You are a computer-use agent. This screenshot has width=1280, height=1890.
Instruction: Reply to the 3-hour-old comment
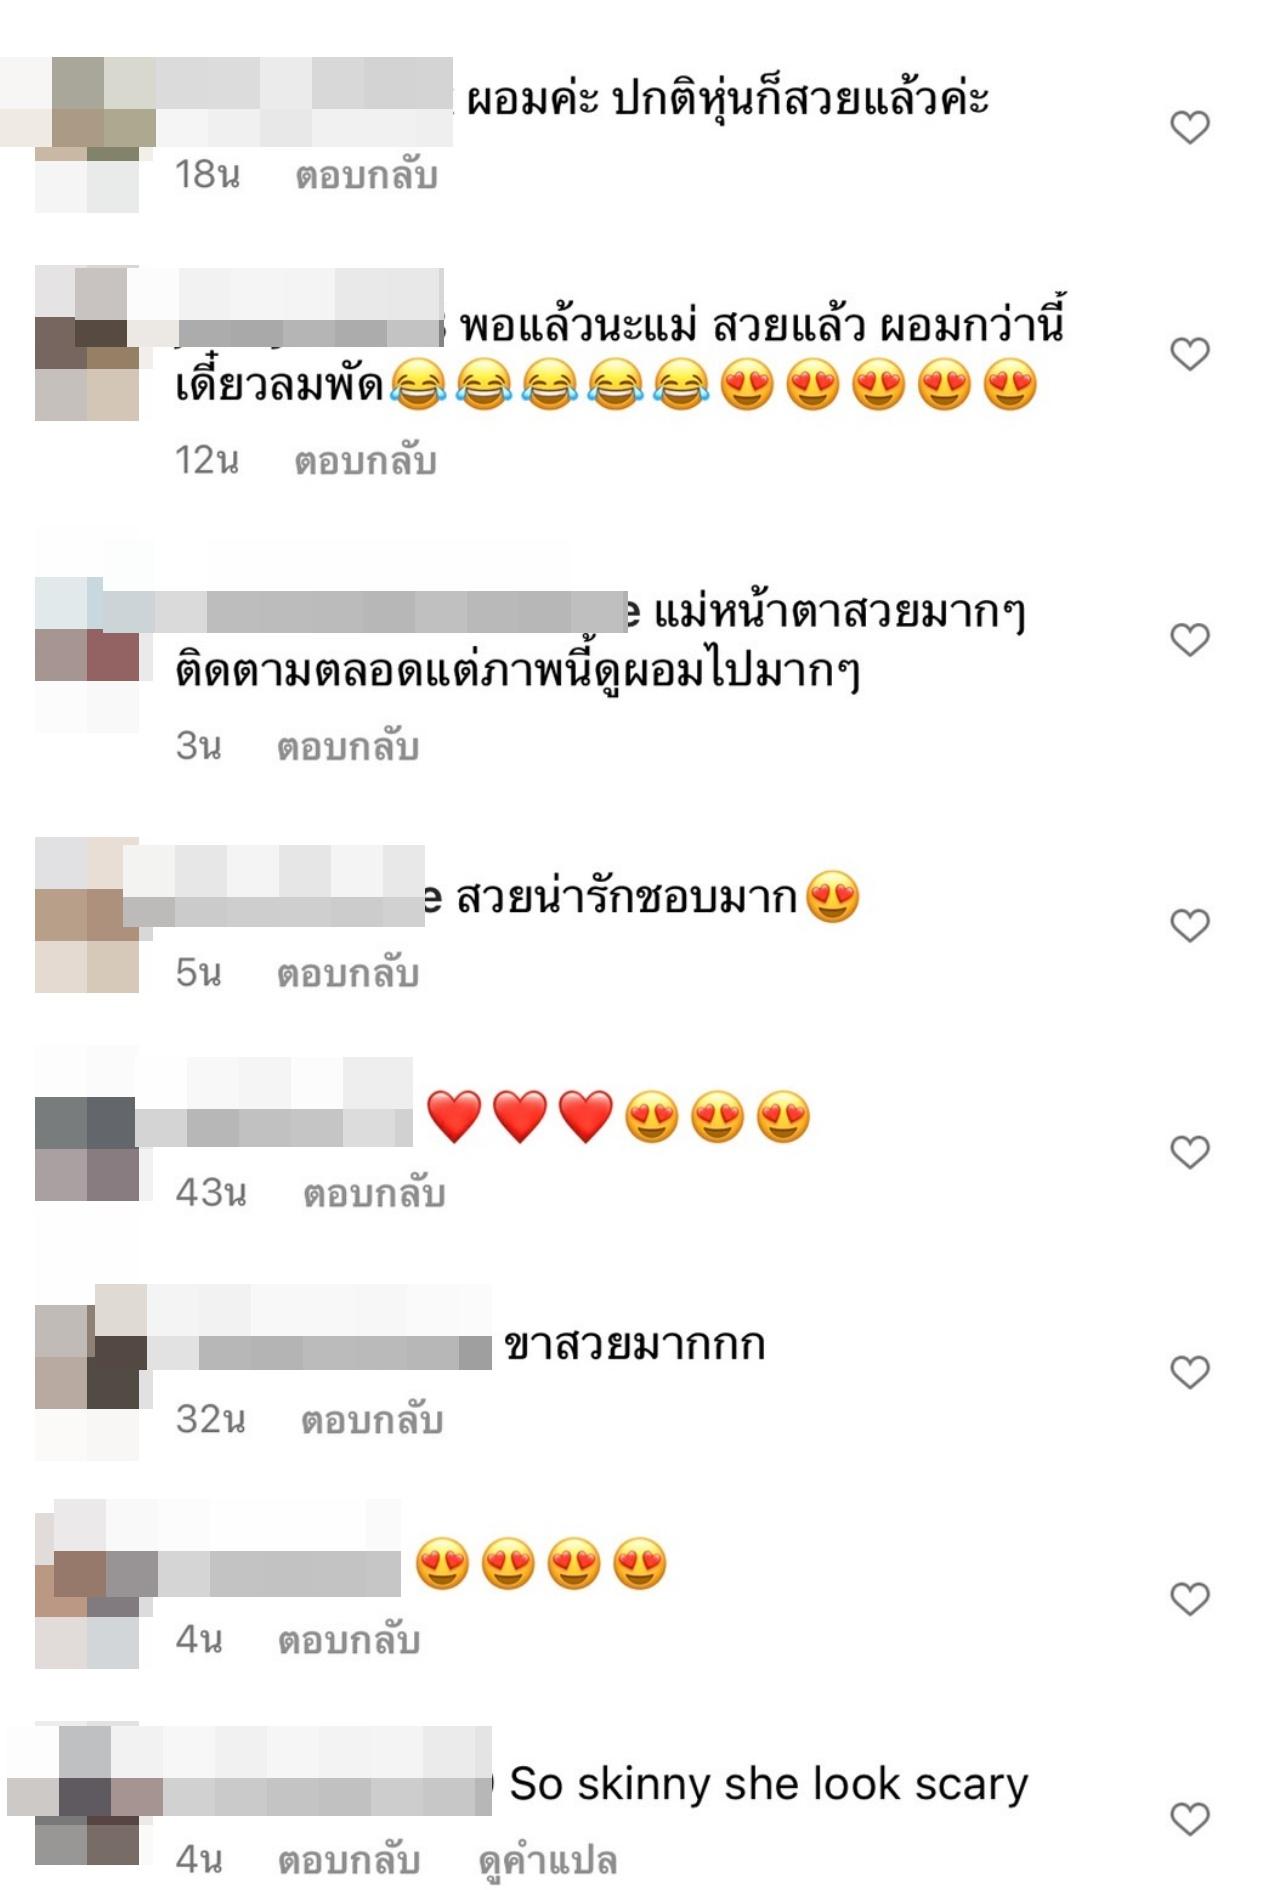pos(348,748)
